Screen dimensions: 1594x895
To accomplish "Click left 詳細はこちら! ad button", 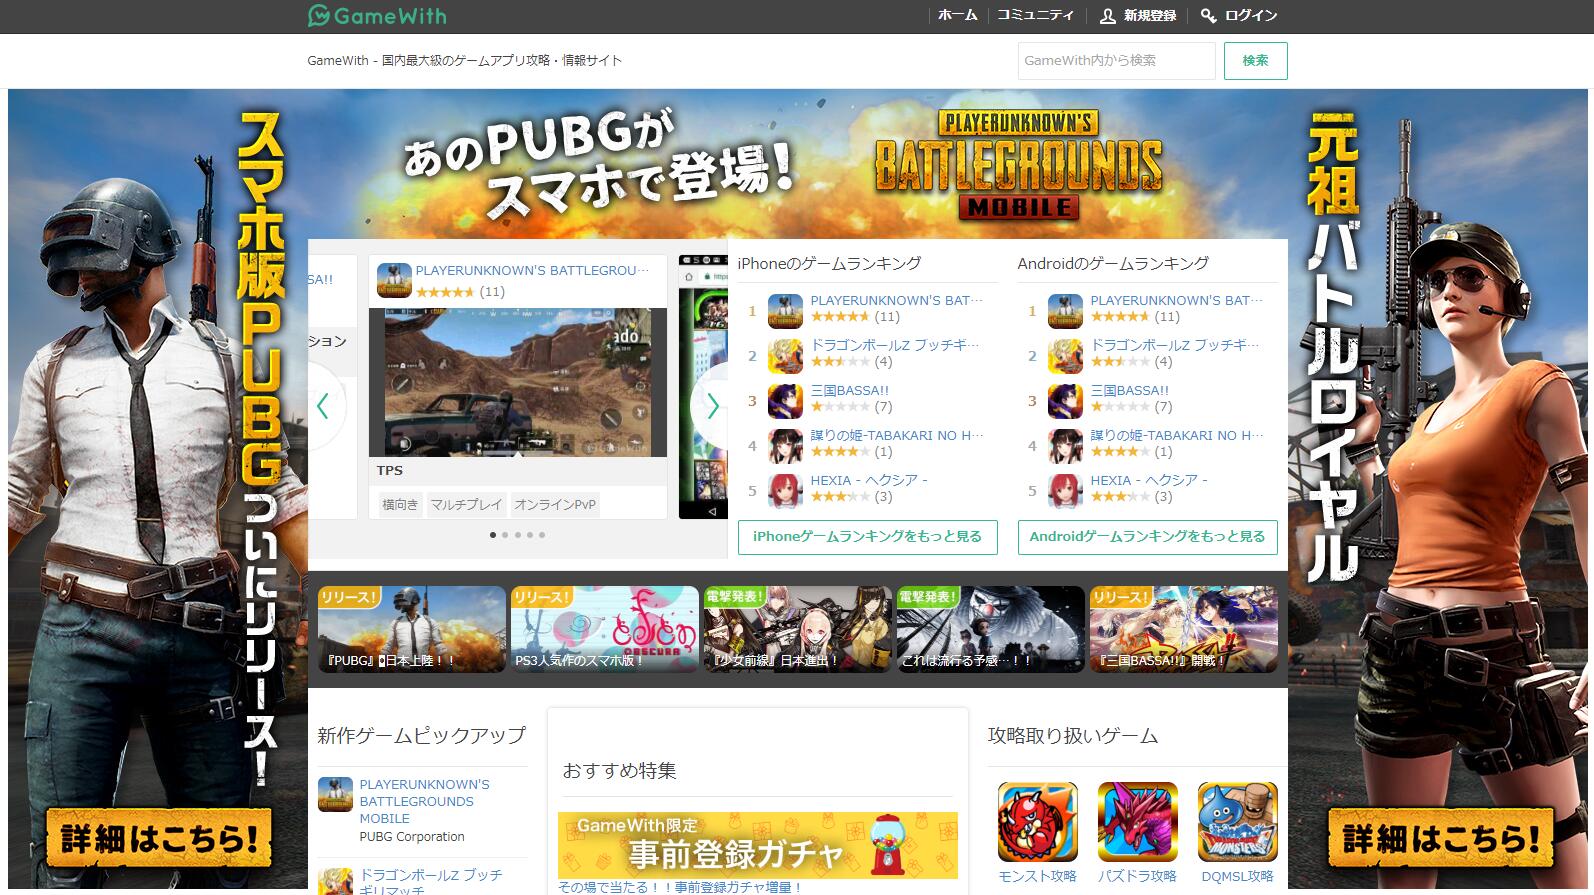I will pyautogui.click(x=159, y=837).
